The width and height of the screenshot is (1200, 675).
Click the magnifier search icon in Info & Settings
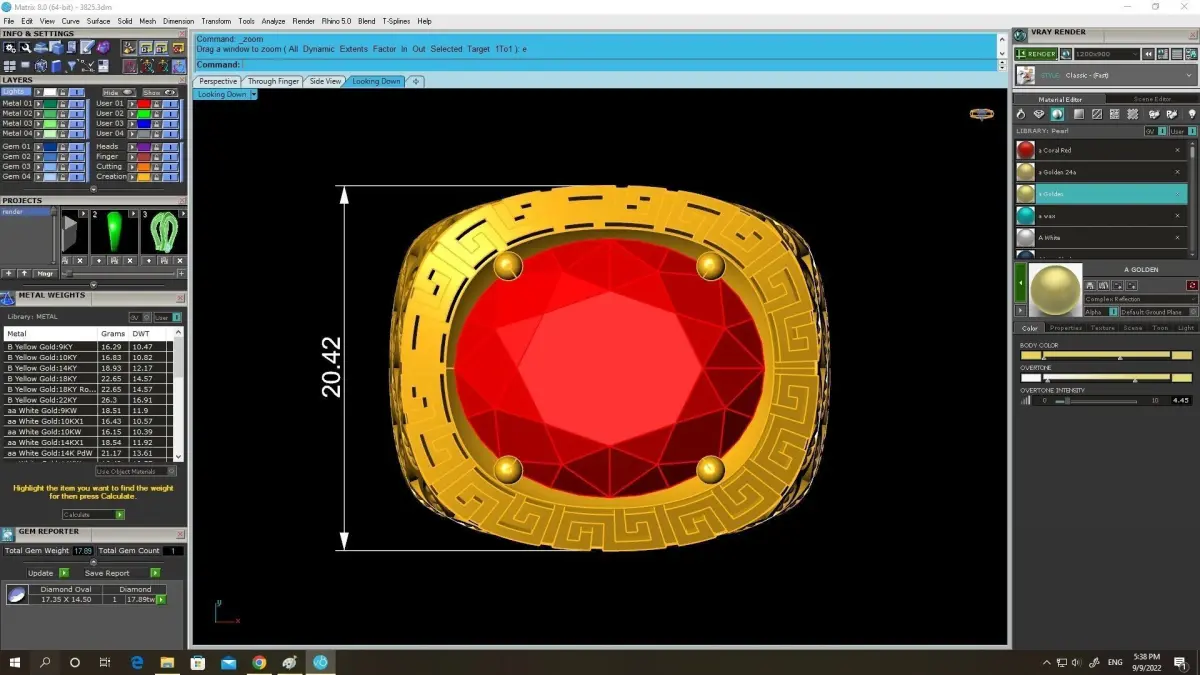click(25, 47)
